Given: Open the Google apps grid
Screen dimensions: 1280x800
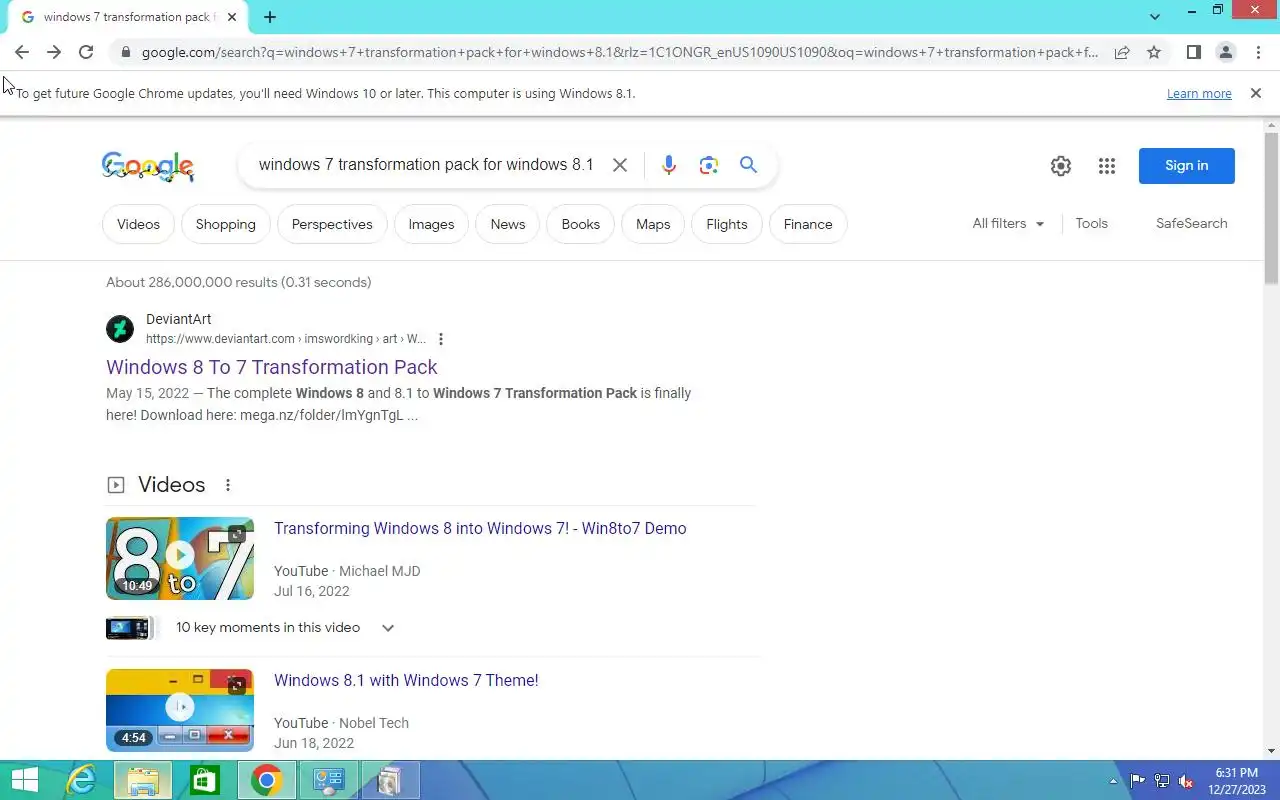Looking at the screenshot, I should point(1106,166).
